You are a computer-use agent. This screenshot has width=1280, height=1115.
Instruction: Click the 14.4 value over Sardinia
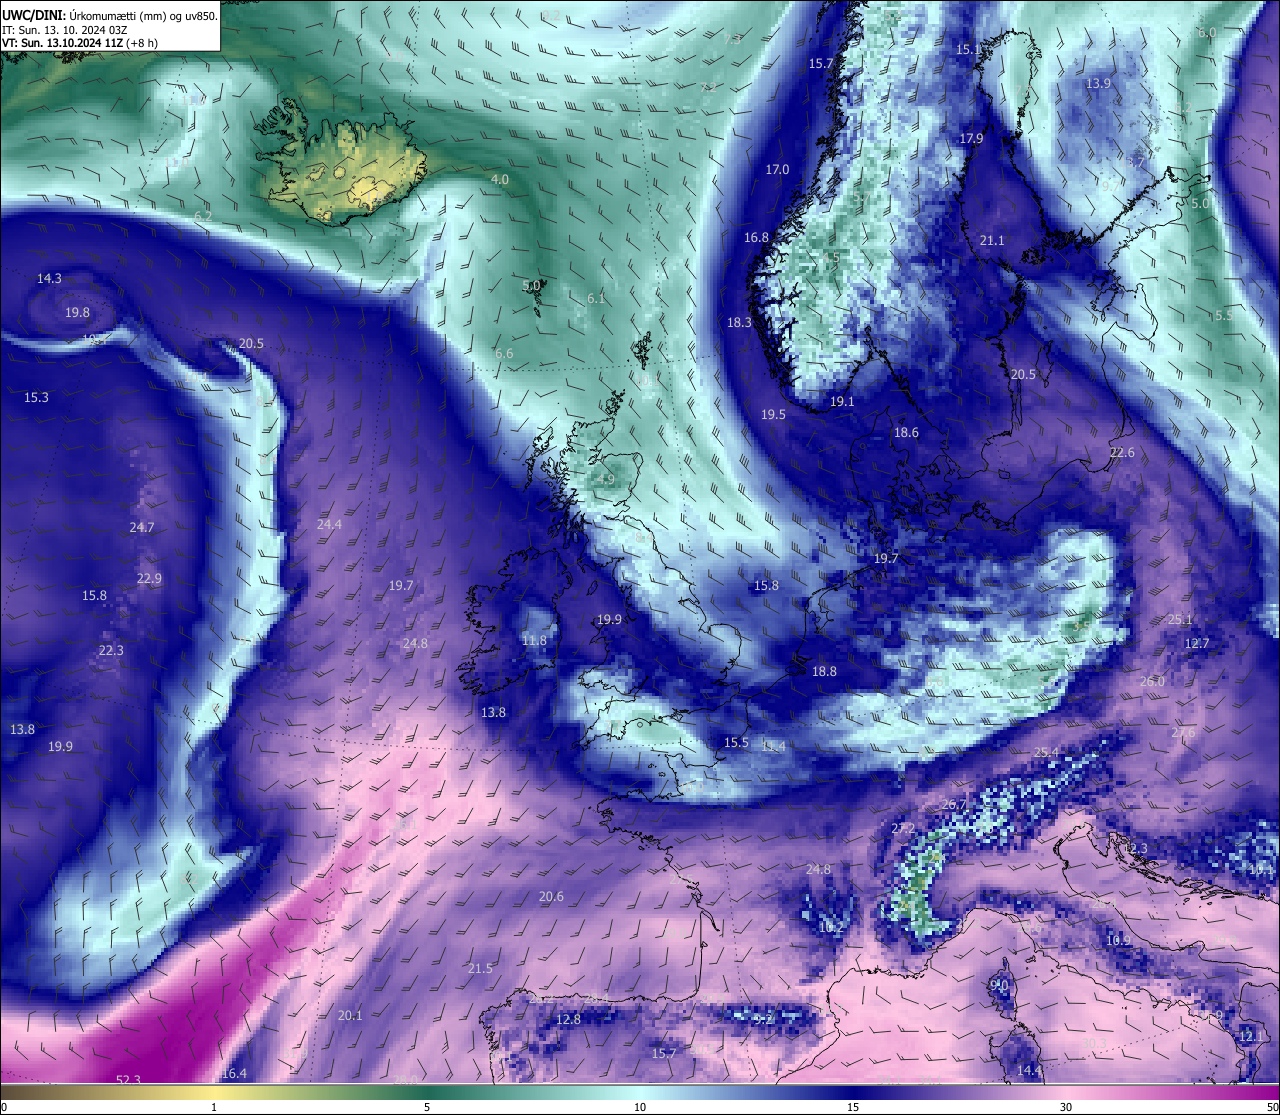click(x=1029, y=1071)
